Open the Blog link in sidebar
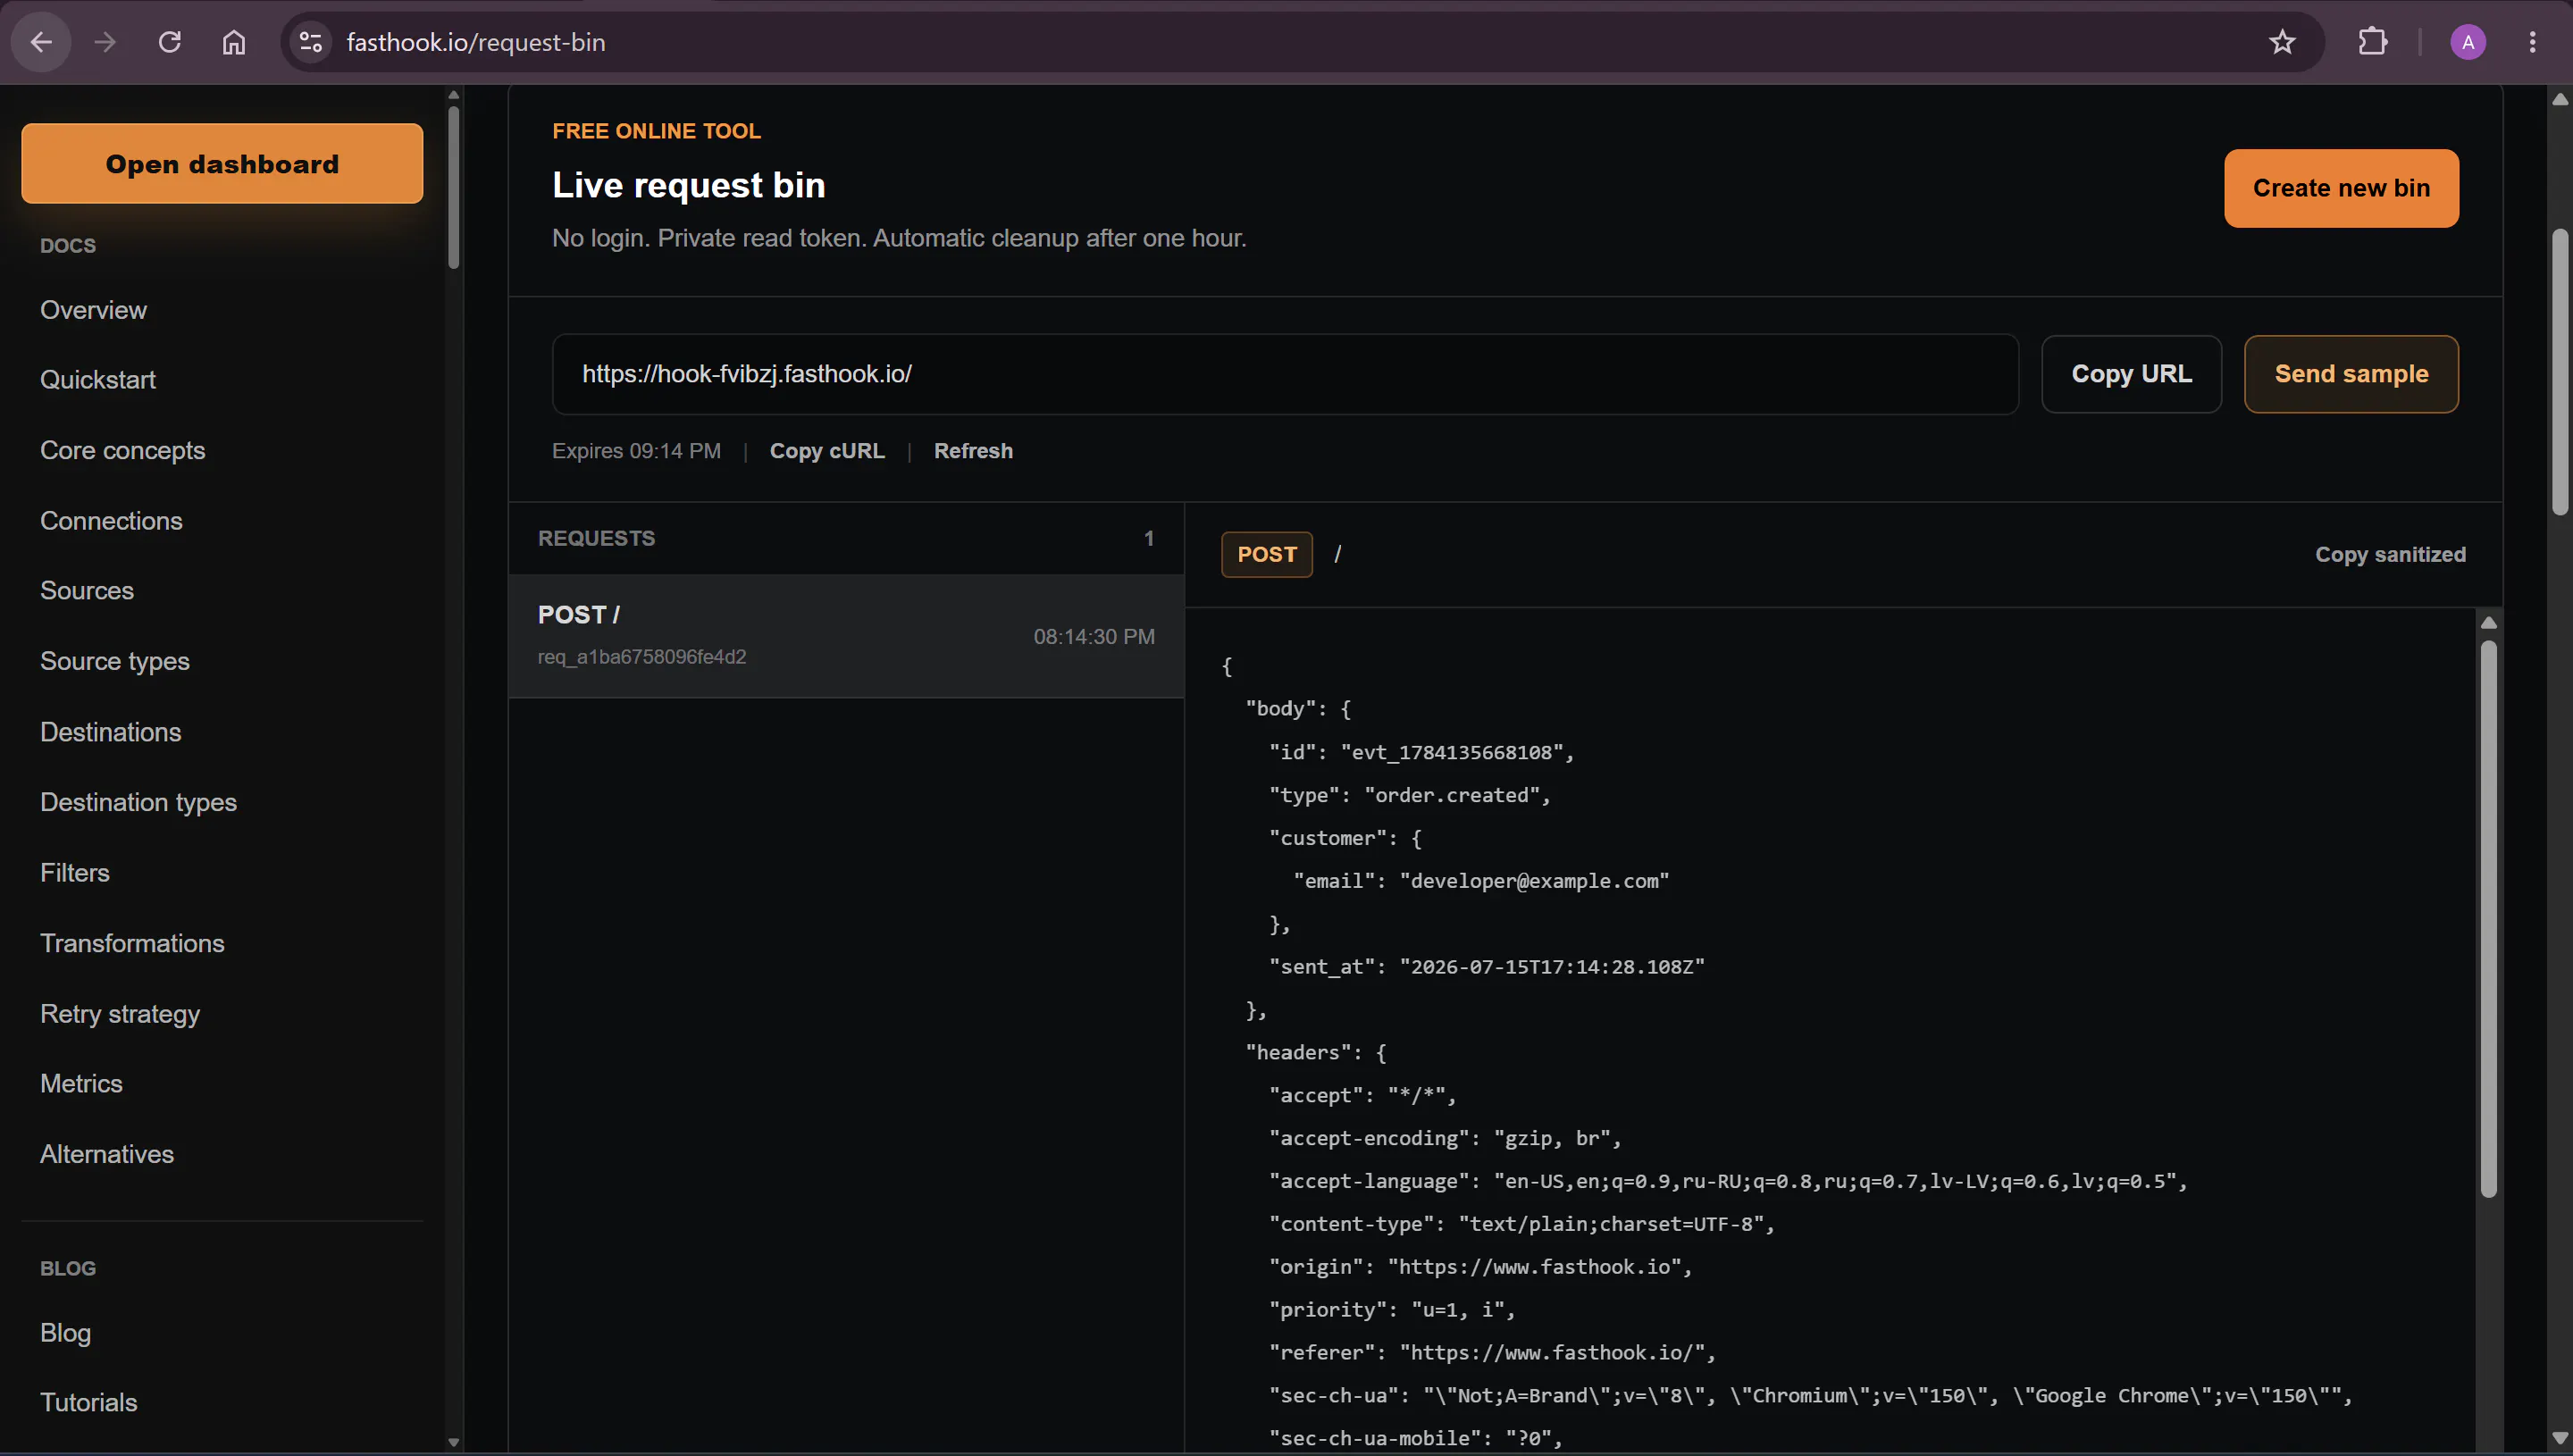2573x1456 pixels. pyautogui.click(x=65, y=1333)
